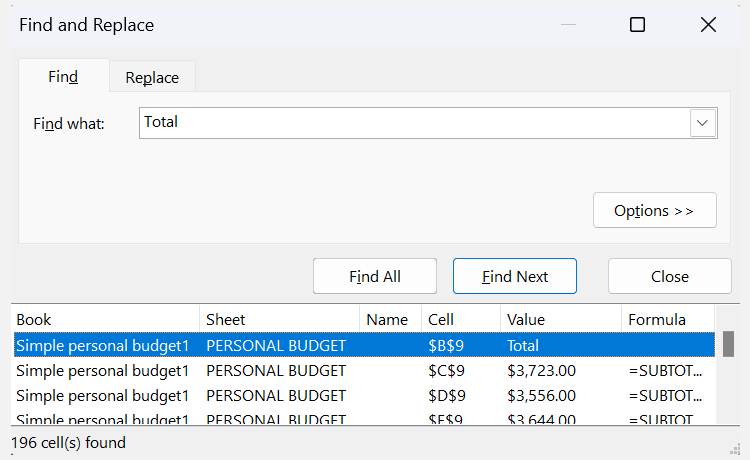Screen dimensions: 750x460
Task: Expand search Options
Action: [654, 211]
